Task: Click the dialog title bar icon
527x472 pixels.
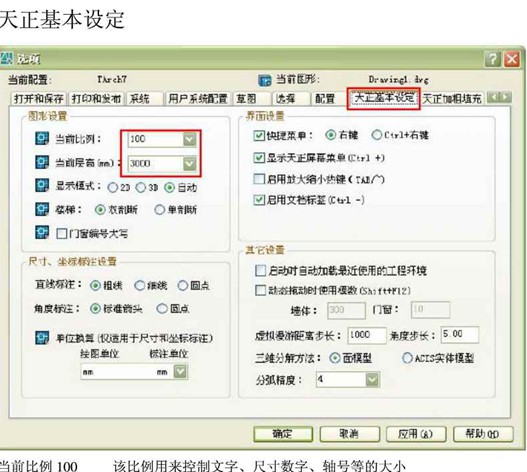Action: point(6,58)
